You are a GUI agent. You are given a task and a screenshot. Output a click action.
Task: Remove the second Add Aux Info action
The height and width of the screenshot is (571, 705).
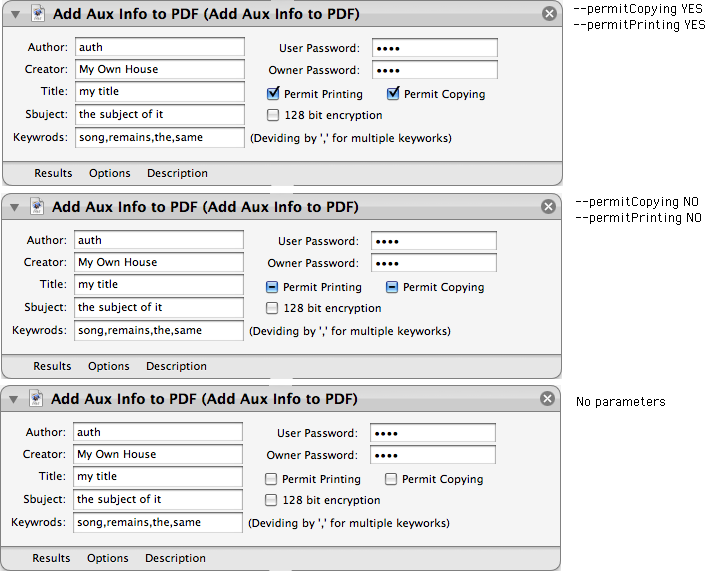point(548,207)
